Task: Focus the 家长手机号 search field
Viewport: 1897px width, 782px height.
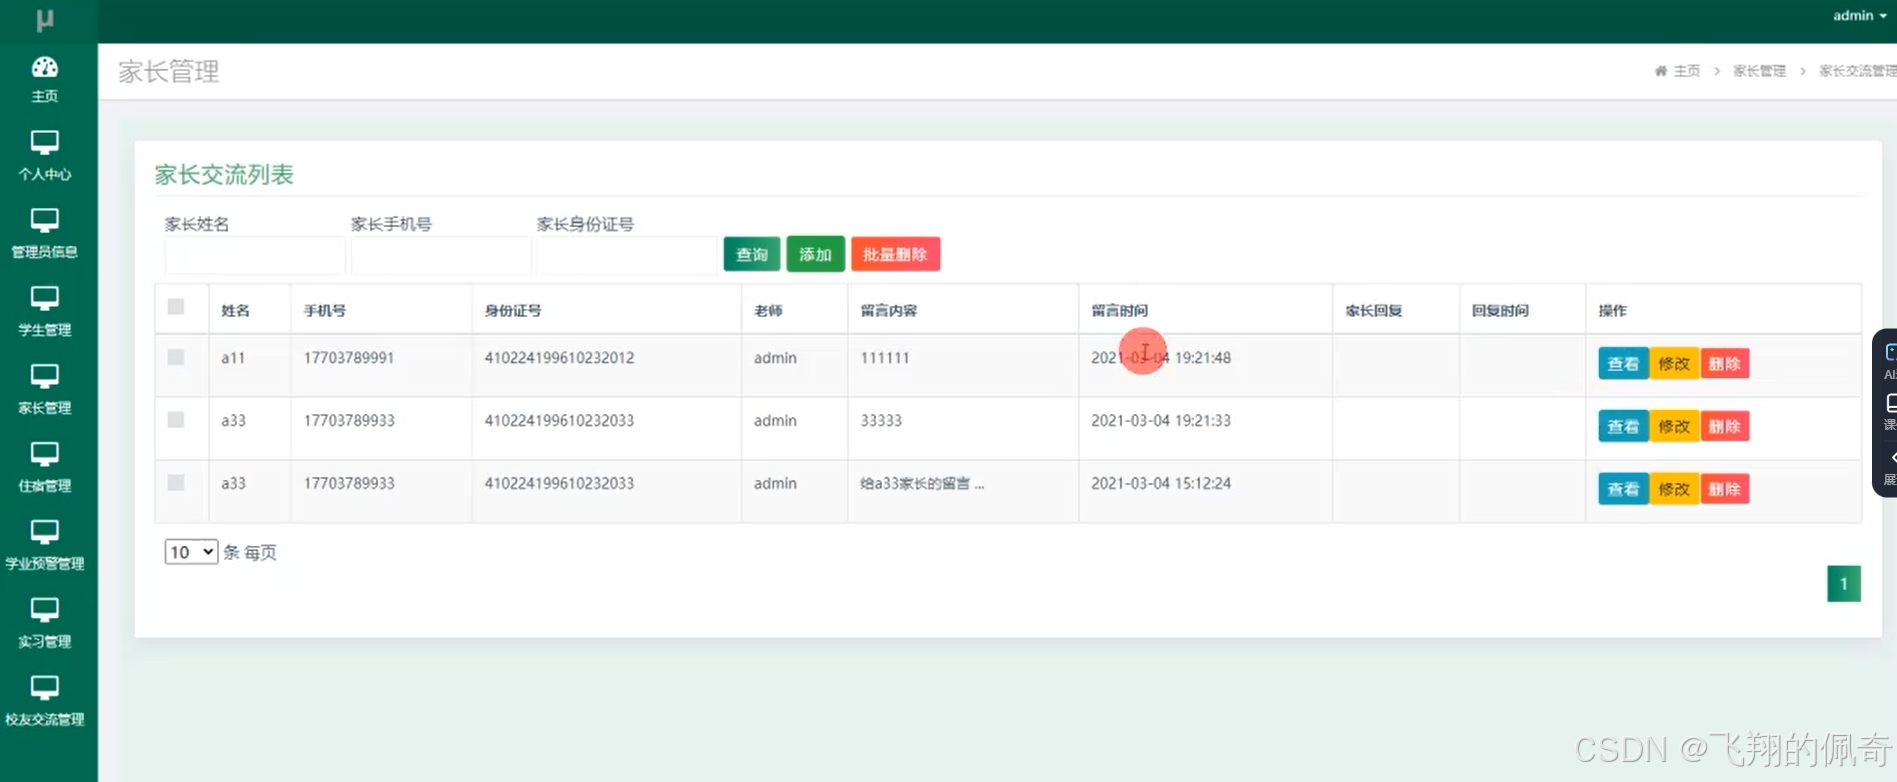Action: 441,256
